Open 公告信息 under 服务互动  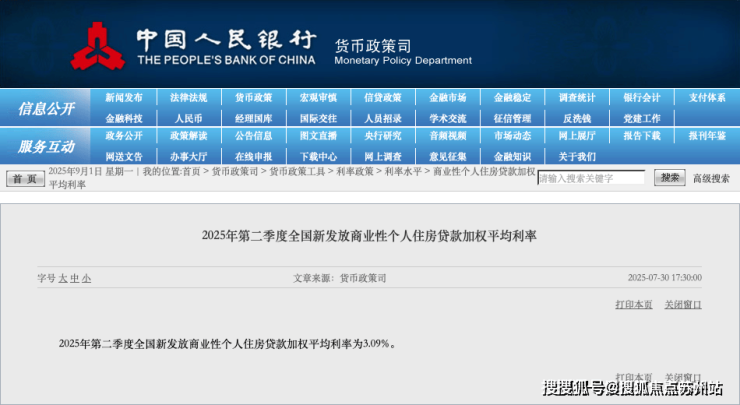coord(253,136)
